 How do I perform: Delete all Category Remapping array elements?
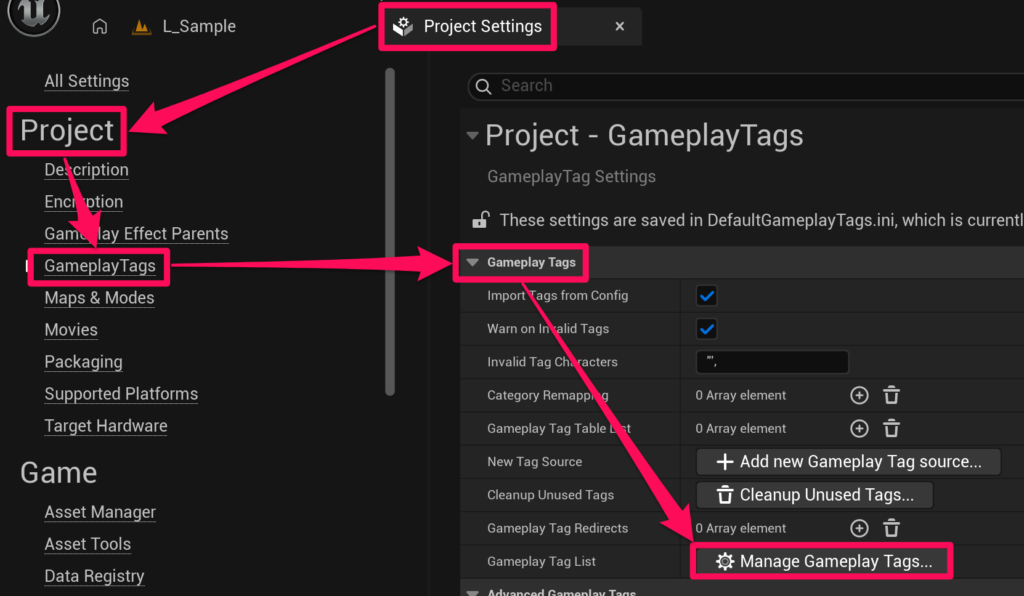pyautogui.click(x=891, y=395)
